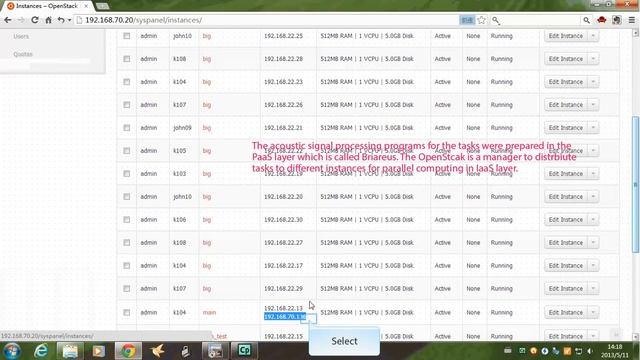Open Windows Explorer folder icon on taskbar

click(x=70, y=351)
